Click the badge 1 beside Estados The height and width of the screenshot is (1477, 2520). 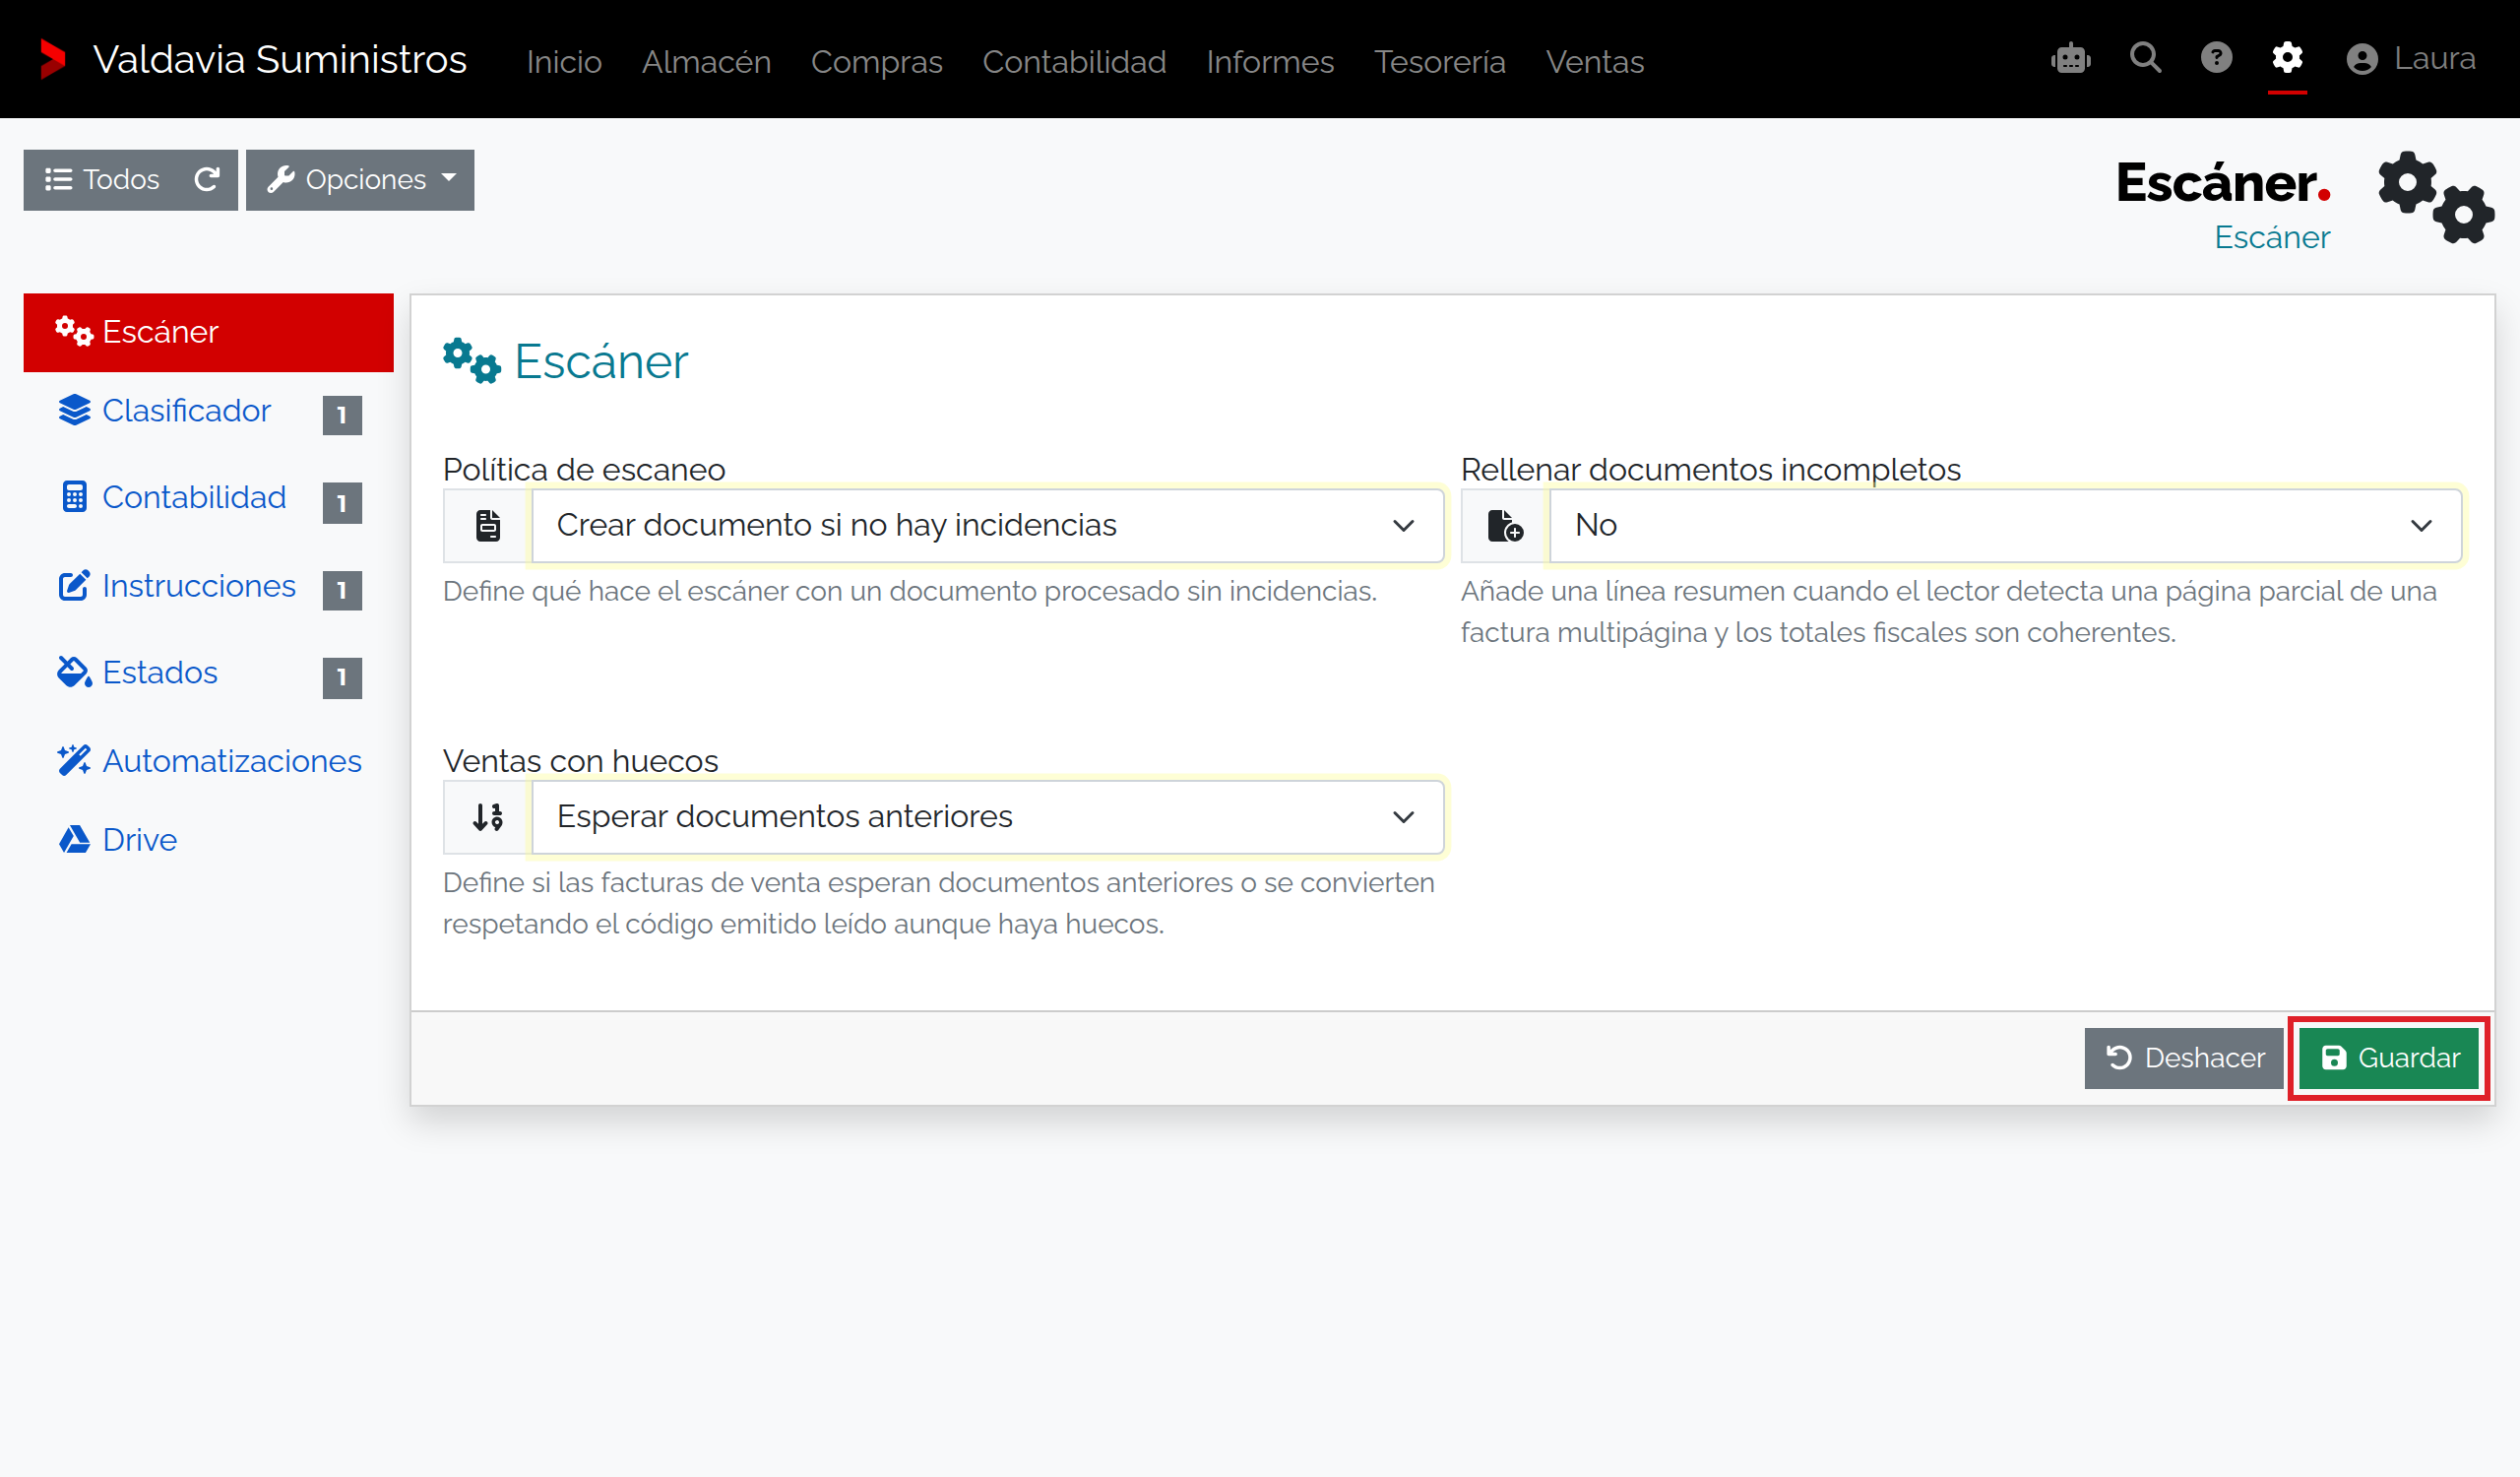[342, 678]
